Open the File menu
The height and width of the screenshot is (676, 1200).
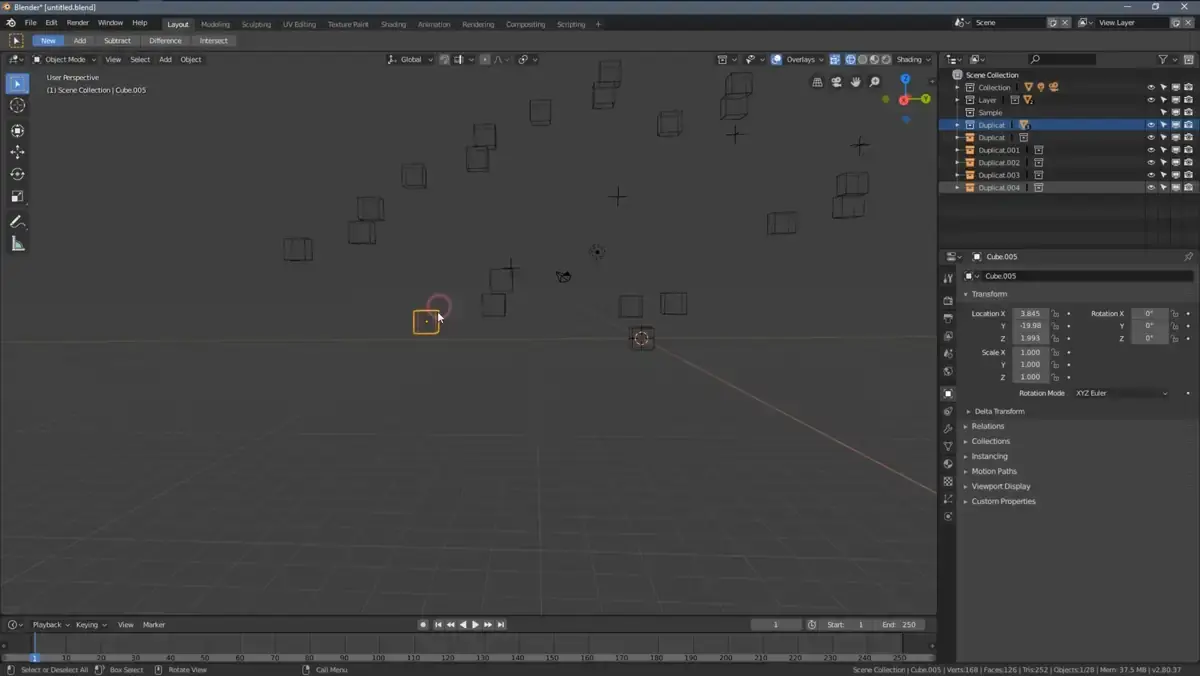[x=30, y=23]
